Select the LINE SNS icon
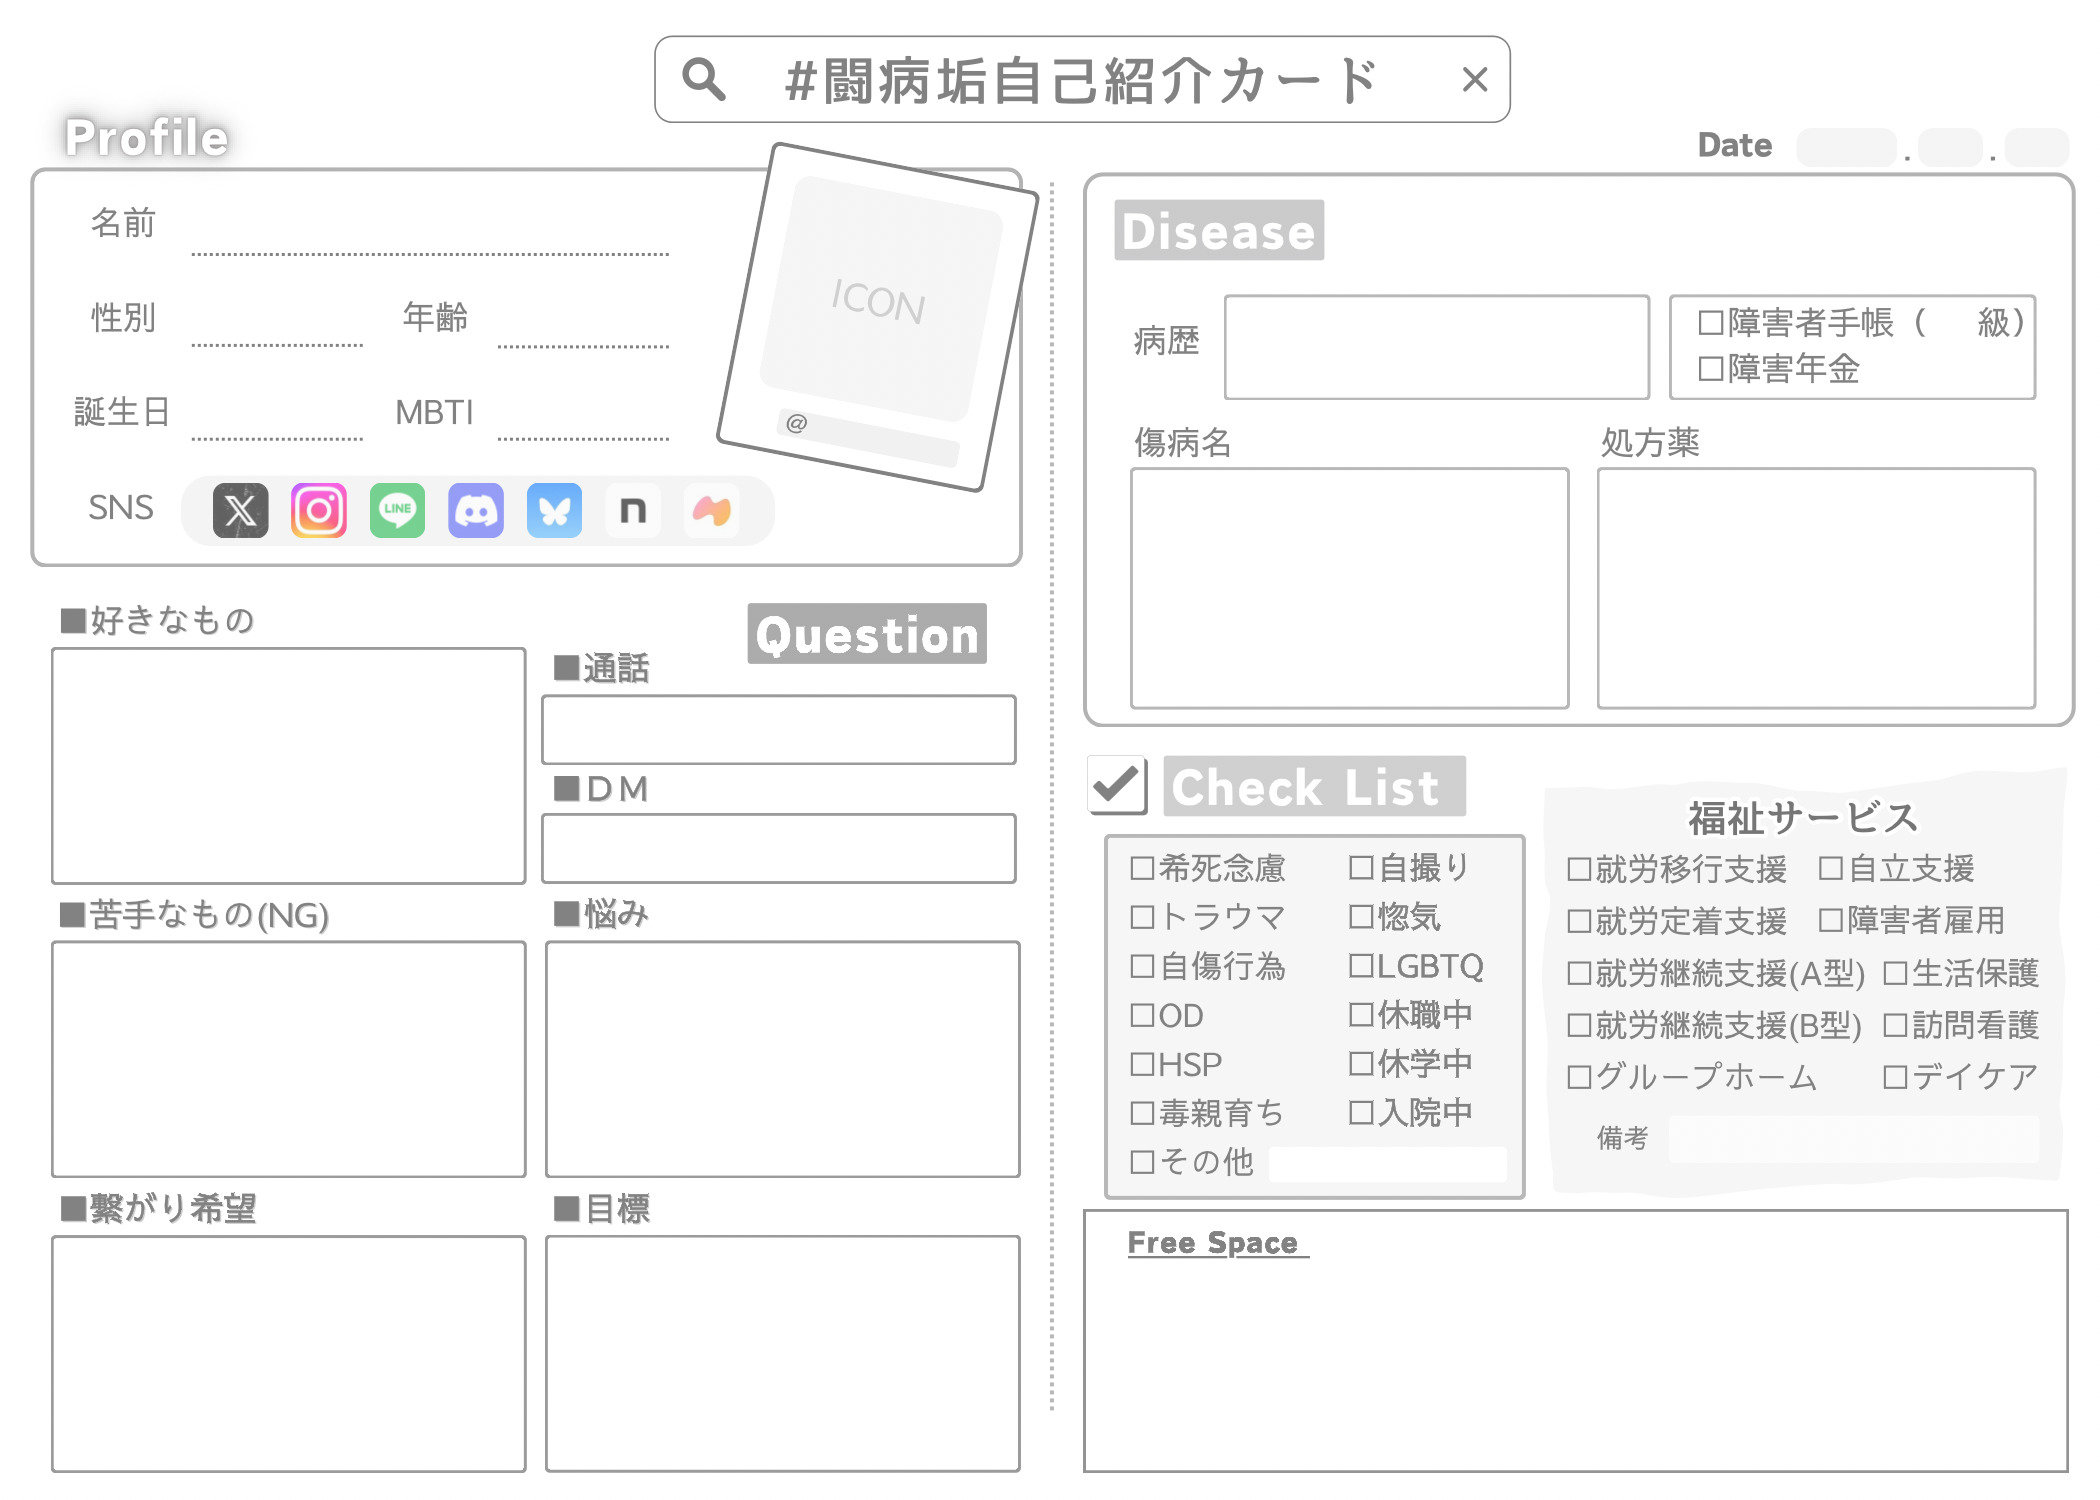This screenshot has width=2100, height=1500. [x=396, y=510]
